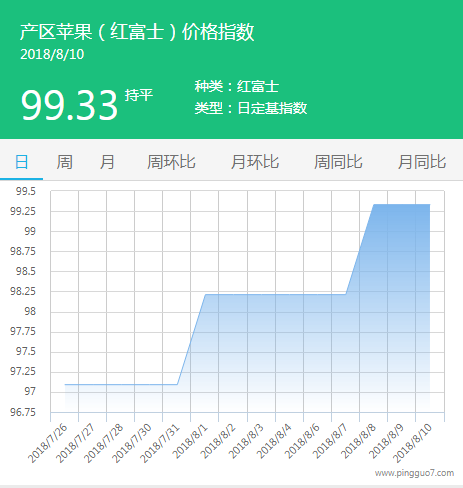This screenshot has width=463, height=488.
Task: Click the 种类：红富士 variety label
Action: [x=237, y=87]
